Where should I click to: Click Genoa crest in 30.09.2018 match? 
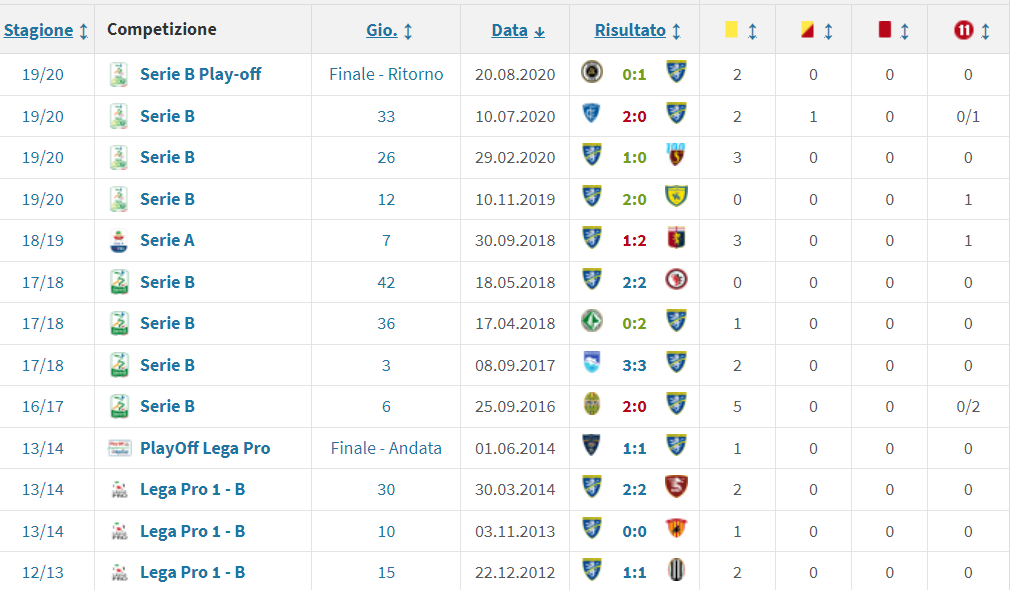676,239
